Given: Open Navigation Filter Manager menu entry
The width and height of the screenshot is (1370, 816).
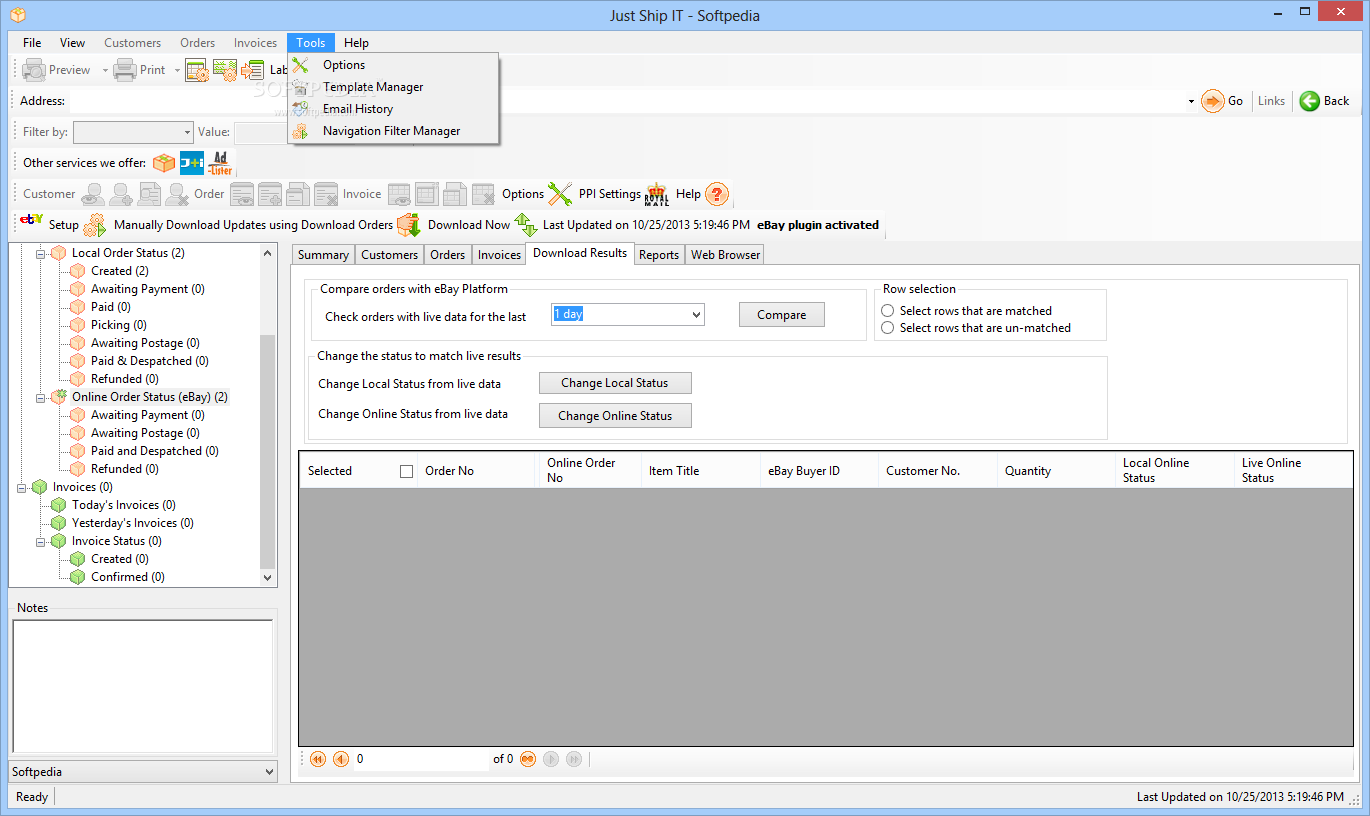Looking at the screenshot, I should point(393,131).
